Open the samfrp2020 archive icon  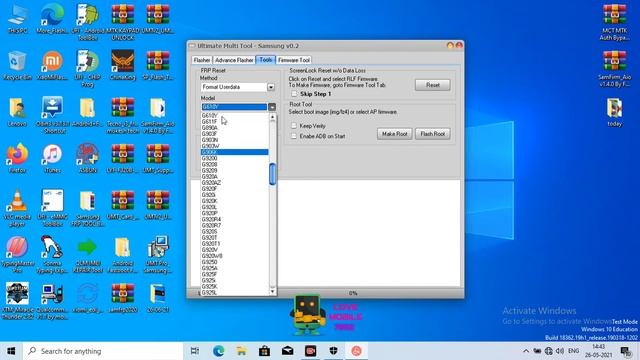123,298
